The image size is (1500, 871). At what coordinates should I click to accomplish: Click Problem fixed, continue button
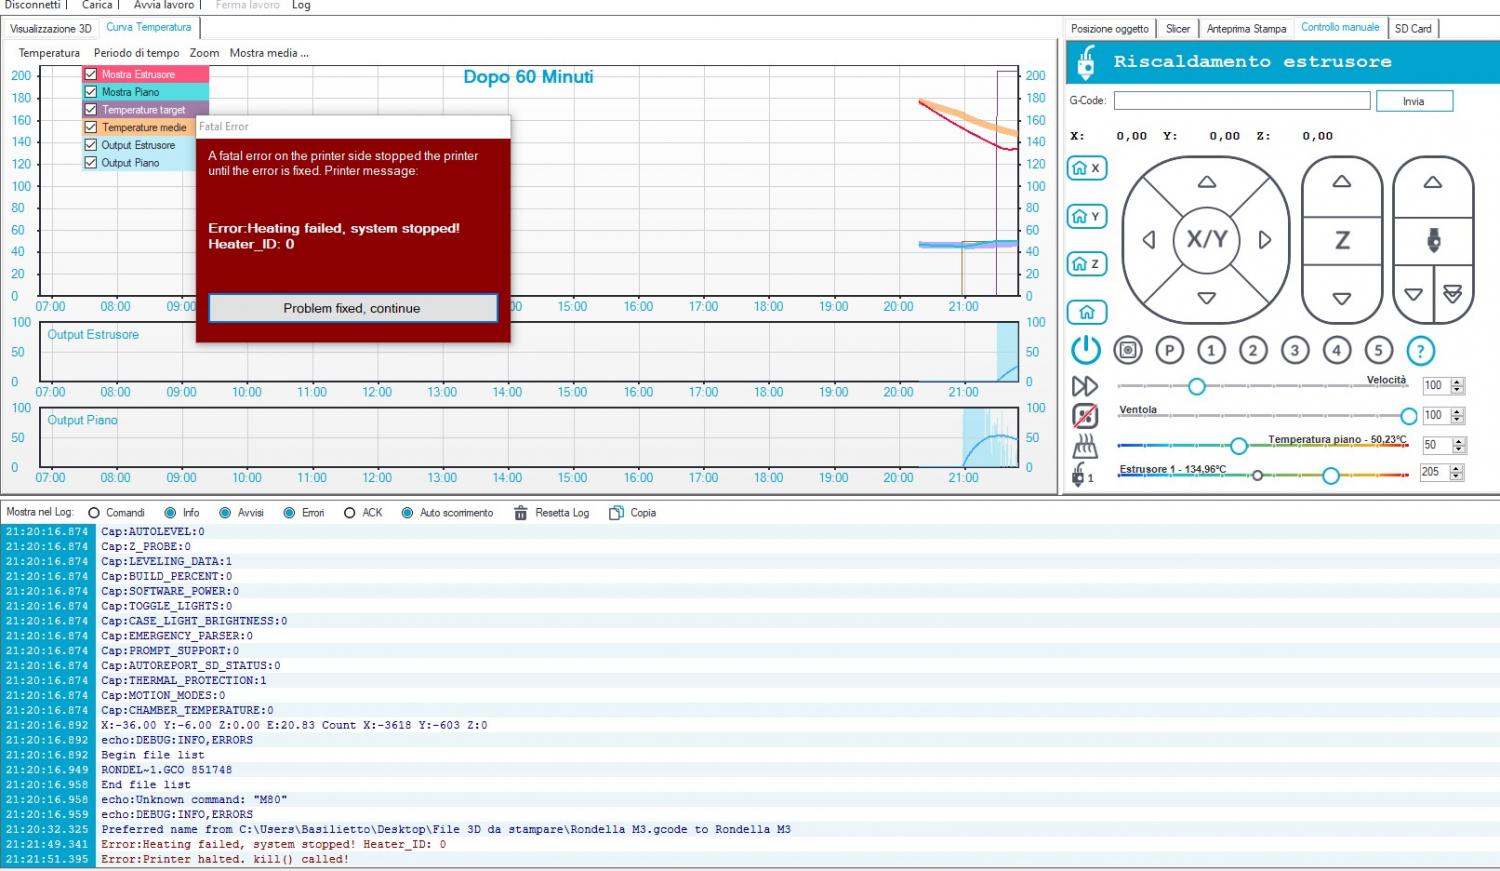[352, 308]
